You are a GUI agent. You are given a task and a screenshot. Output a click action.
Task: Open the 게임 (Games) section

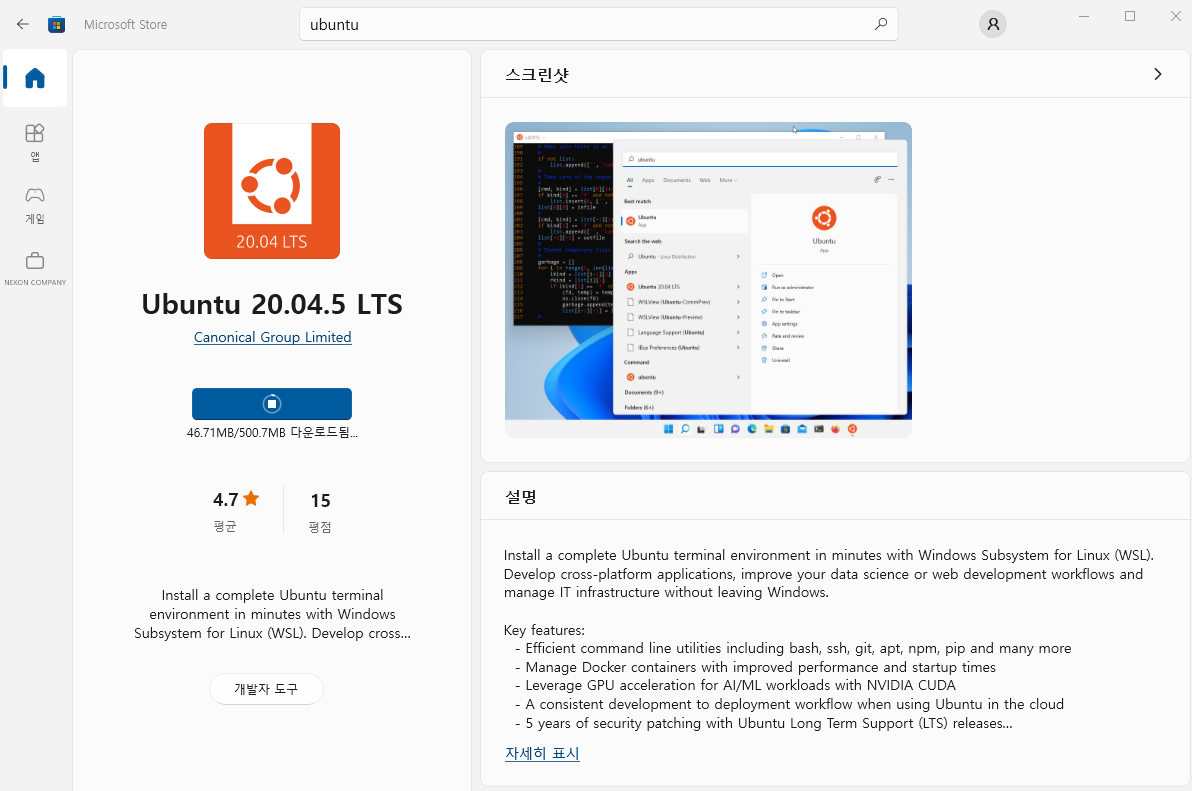[35, 206]
